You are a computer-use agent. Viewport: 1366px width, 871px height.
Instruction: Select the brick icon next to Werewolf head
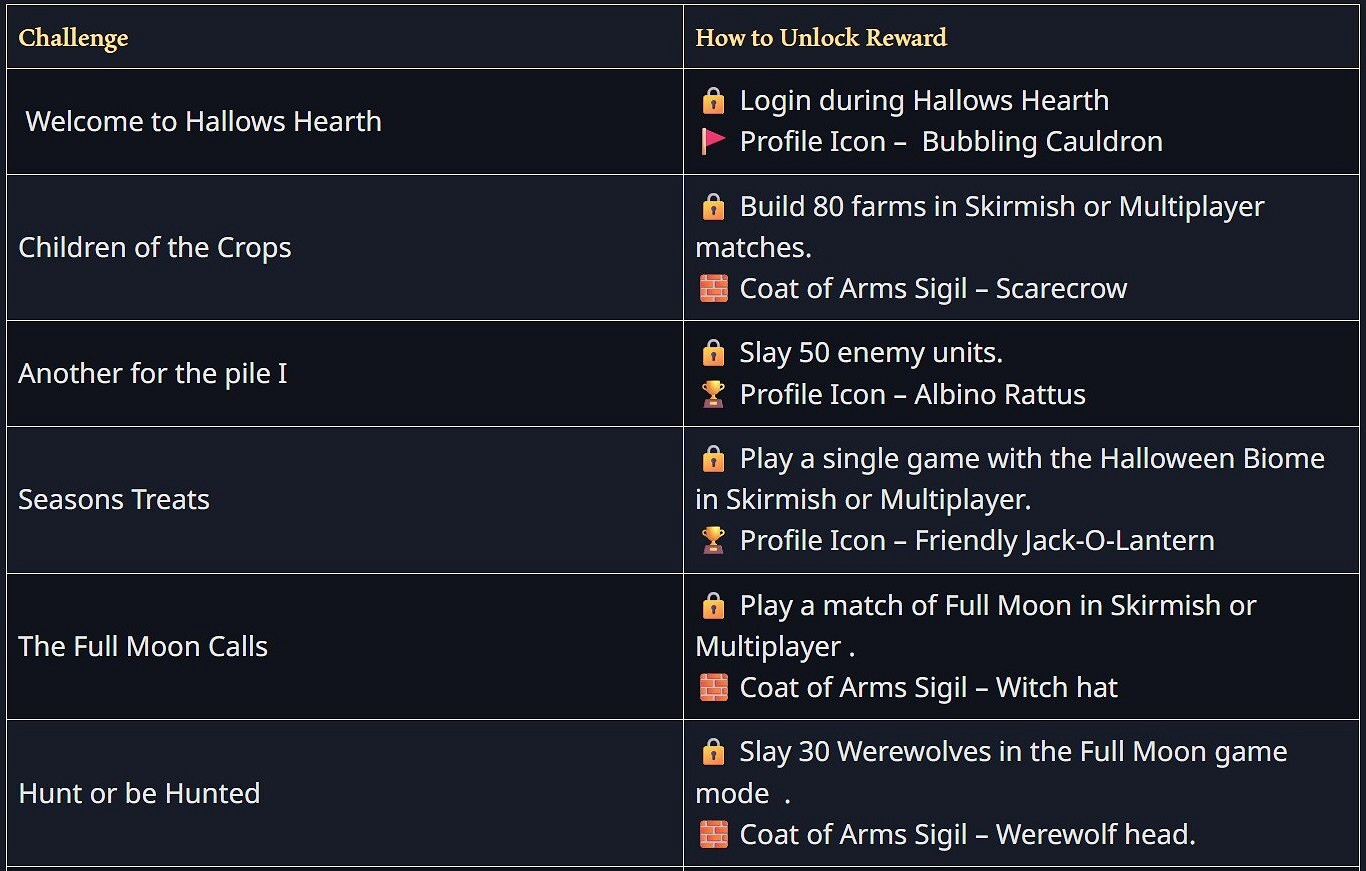(713, 834)
